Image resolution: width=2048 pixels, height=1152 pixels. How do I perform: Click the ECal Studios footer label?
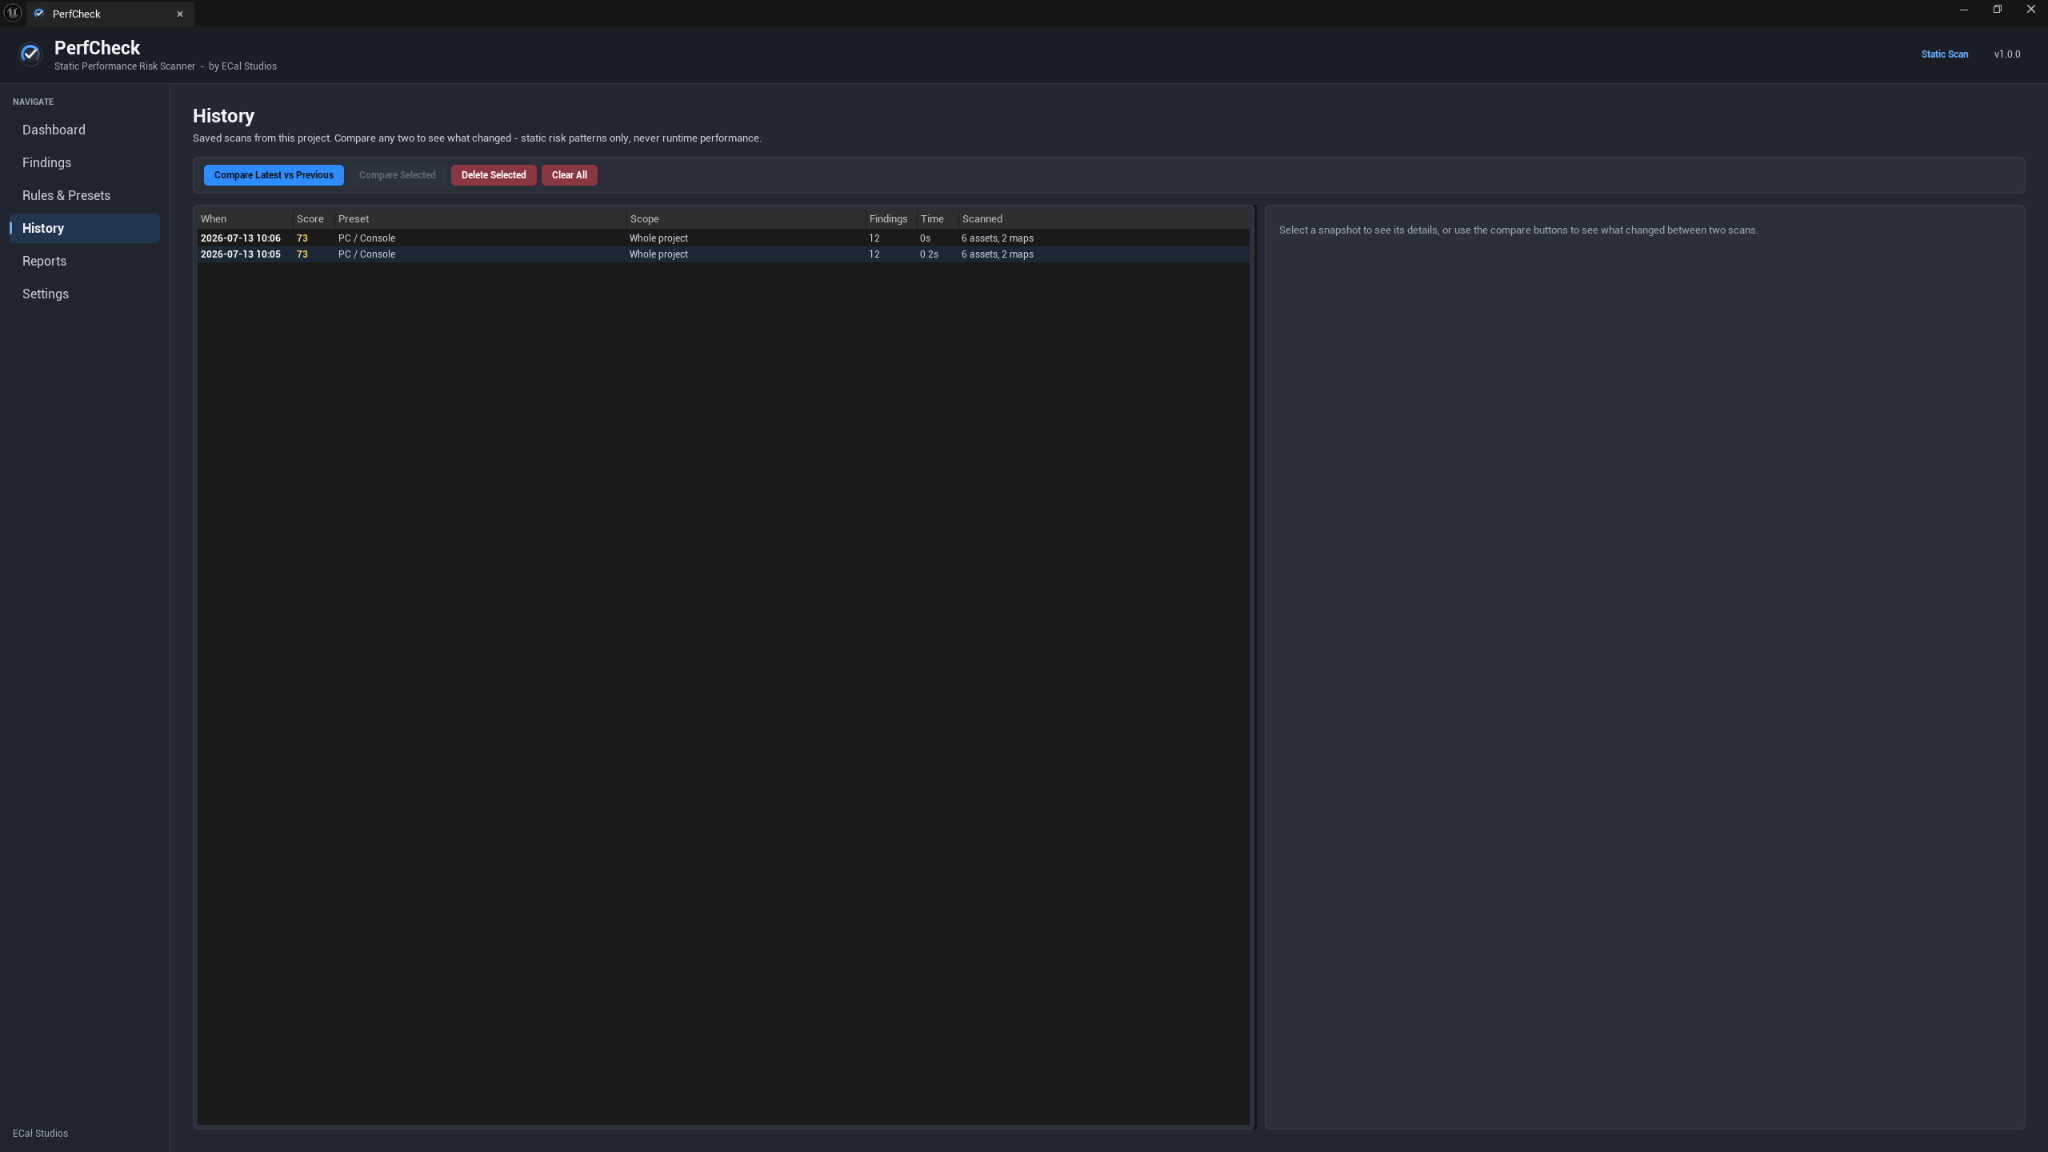[x=40, y=1134]
